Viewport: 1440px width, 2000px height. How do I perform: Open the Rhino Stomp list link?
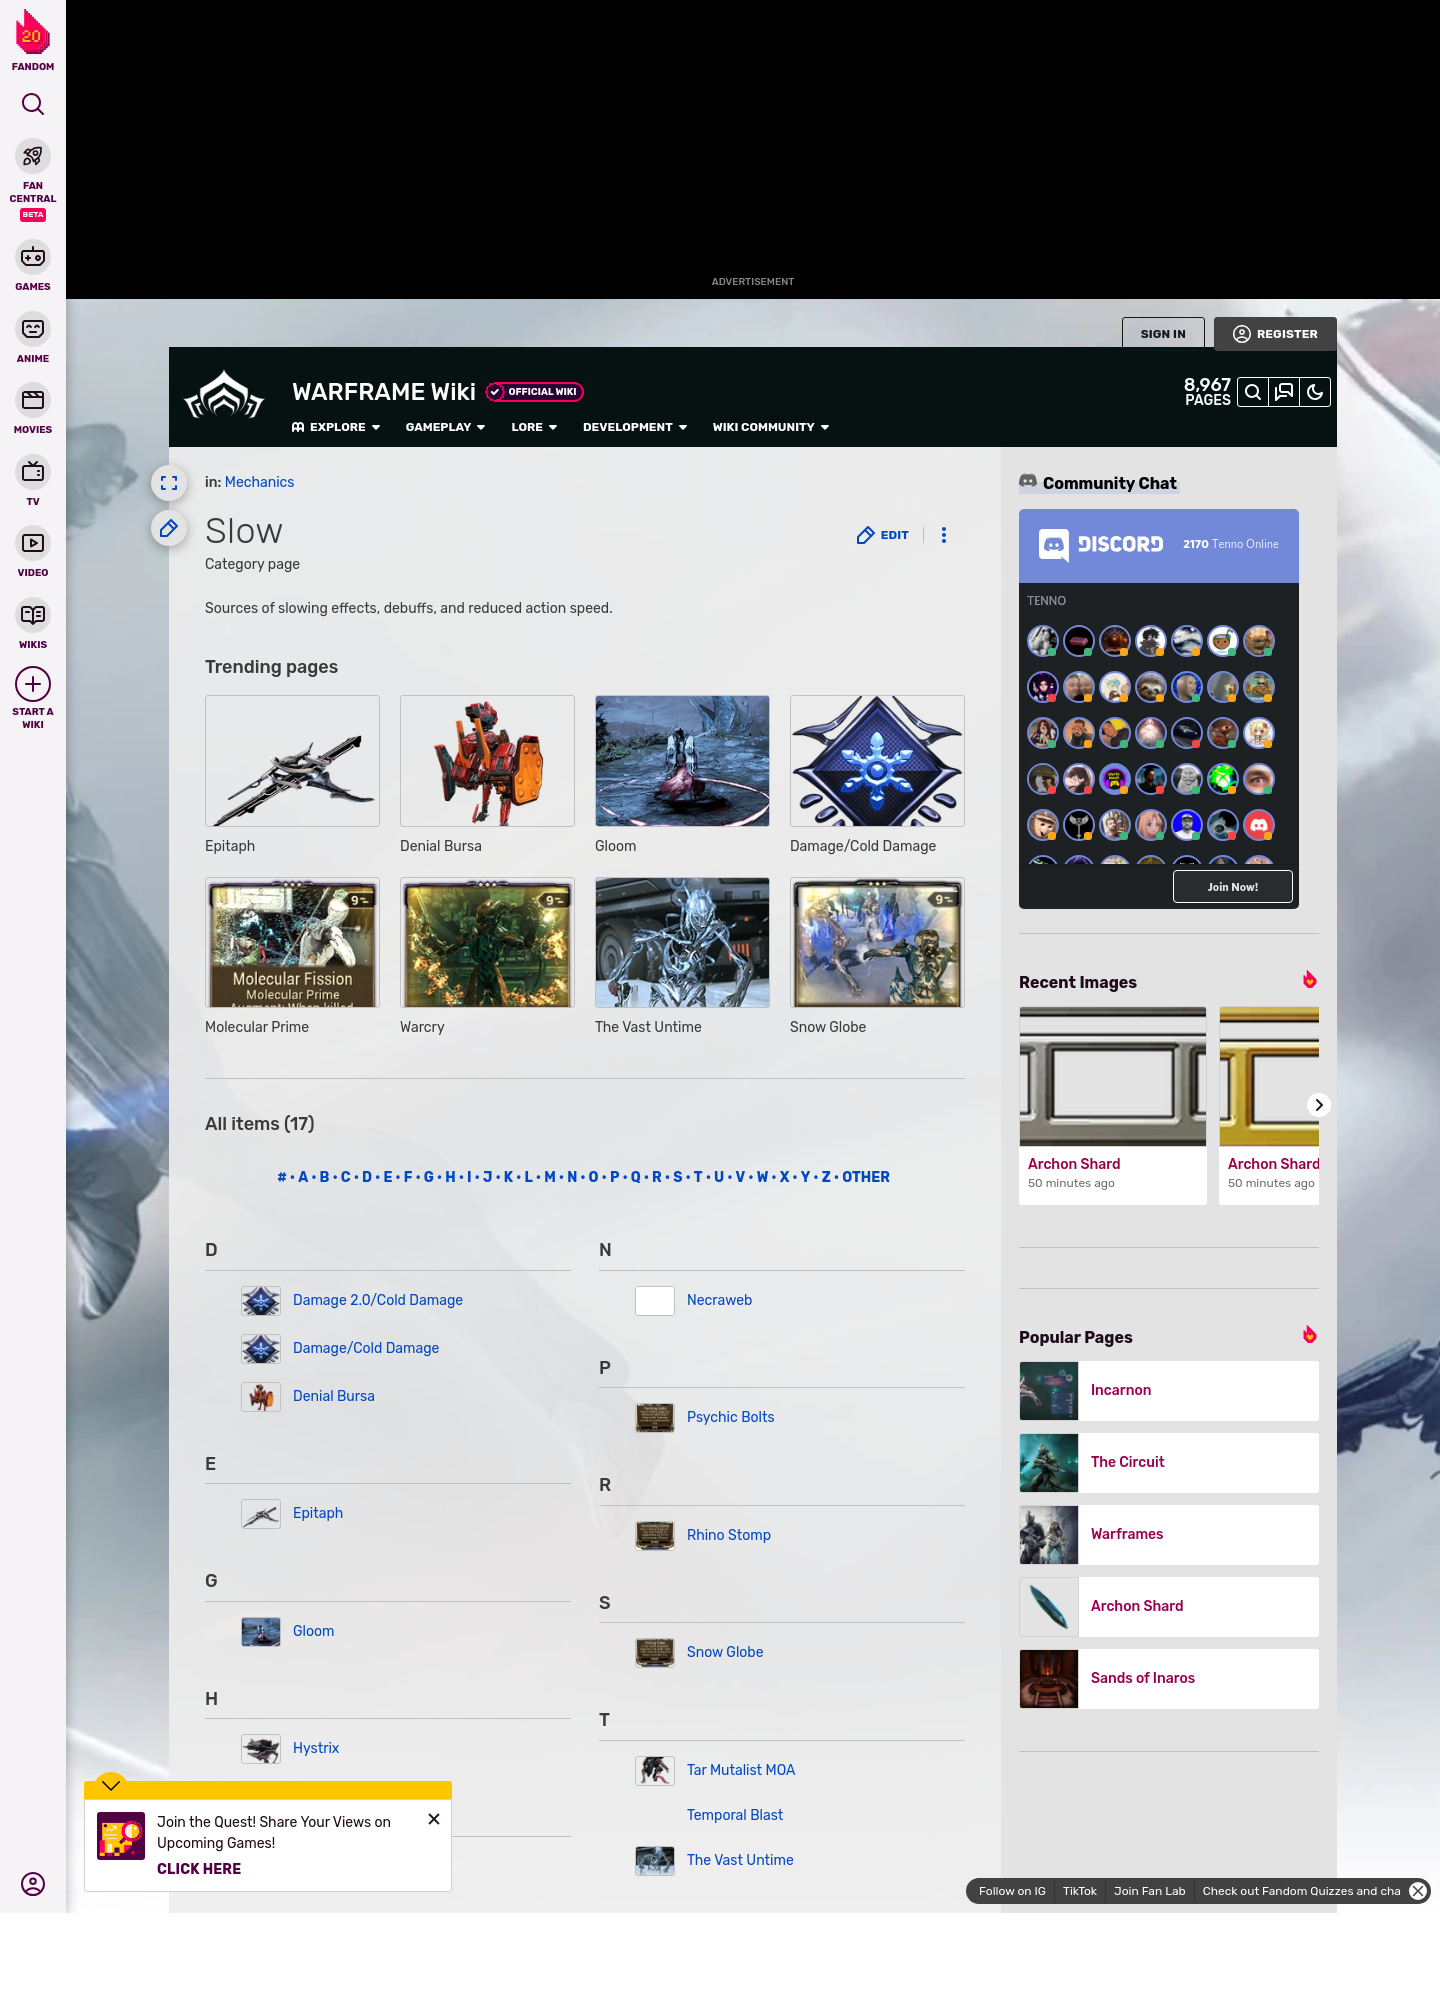click(x=728, y=1535)
